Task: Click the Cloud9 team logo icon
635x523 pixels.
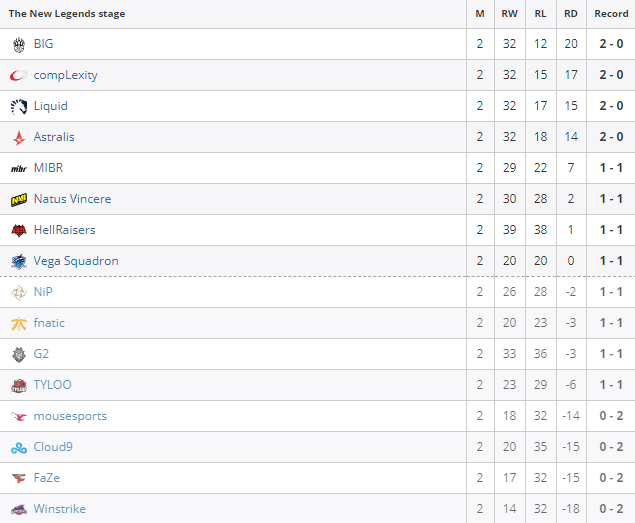Action: [x=19, y=447]
